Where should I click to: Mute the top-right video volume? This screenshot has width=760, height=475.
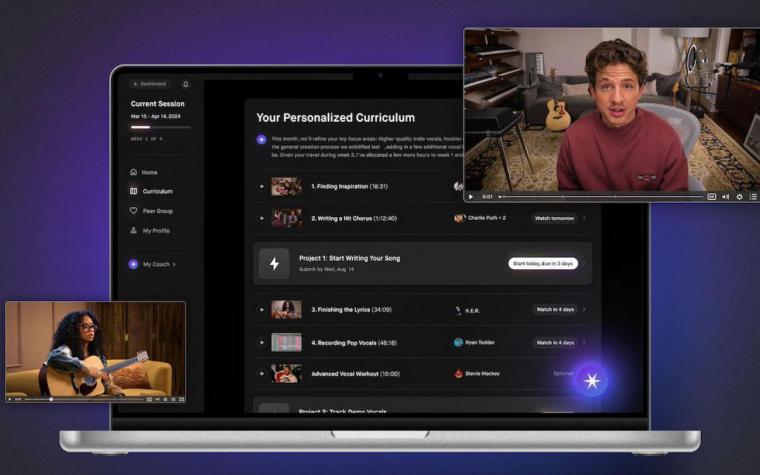(726, 197)
